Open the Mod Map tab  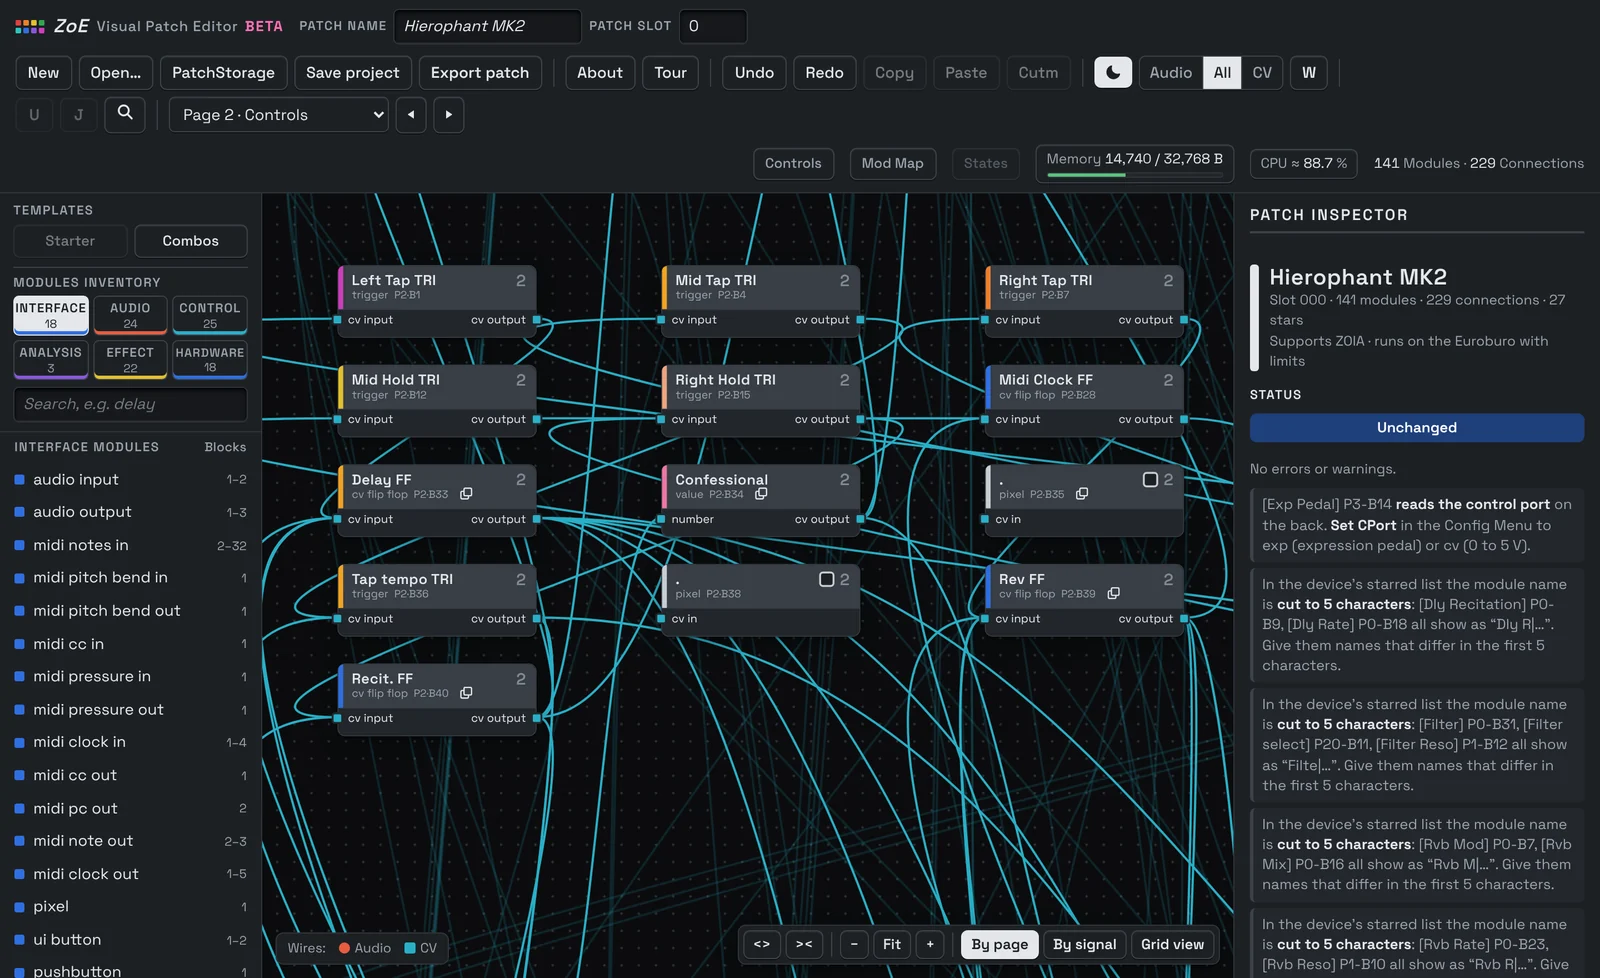tap(893, 163)
